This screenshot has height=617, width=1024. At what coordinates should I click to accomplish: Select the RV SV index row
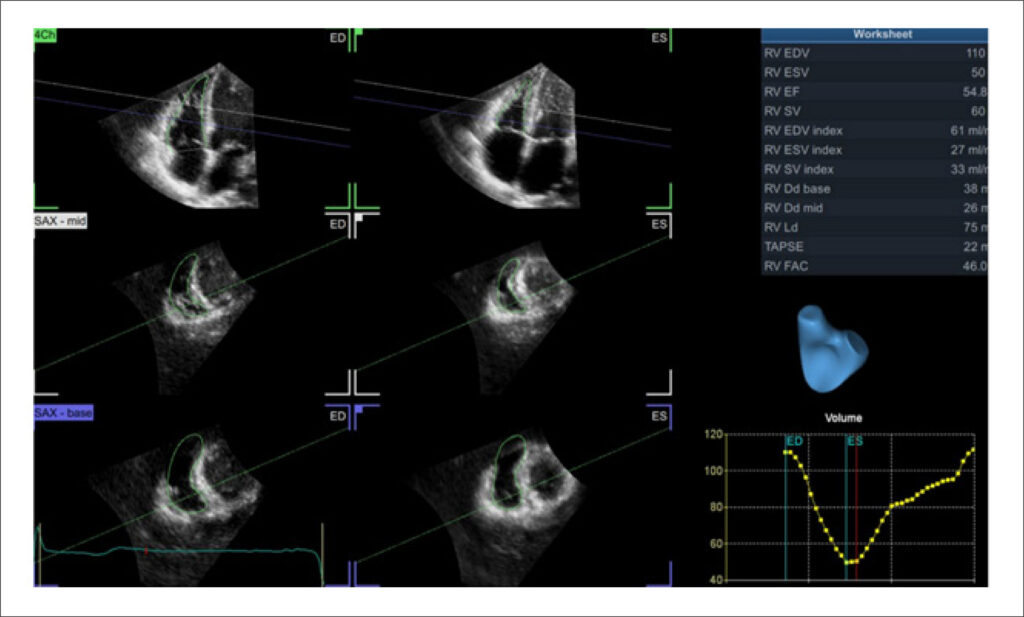pos(874,170)
